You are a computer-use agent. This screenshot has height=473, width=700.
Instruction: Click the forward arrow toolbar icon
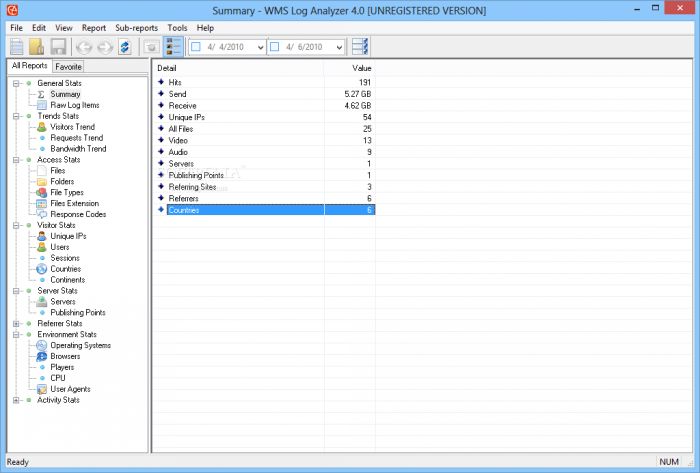104,47
